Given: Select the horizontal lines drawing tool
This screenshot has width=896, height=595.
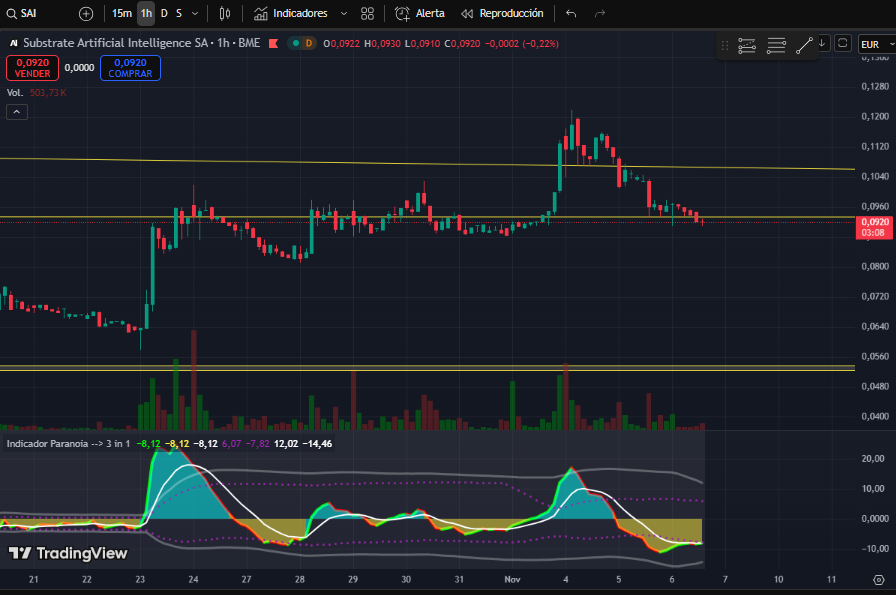Looking at the screenshot, I should tap(776, 45).
